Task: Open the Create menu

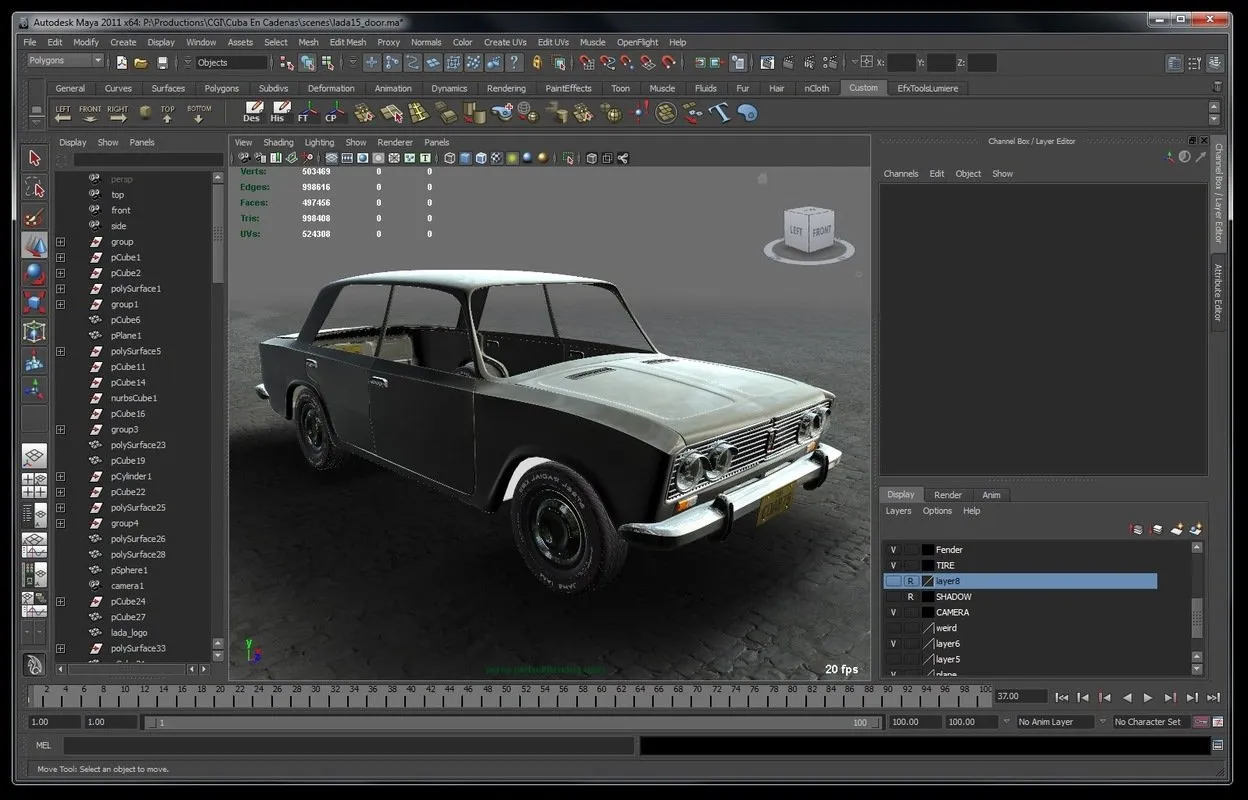Action: pos(123,42)
